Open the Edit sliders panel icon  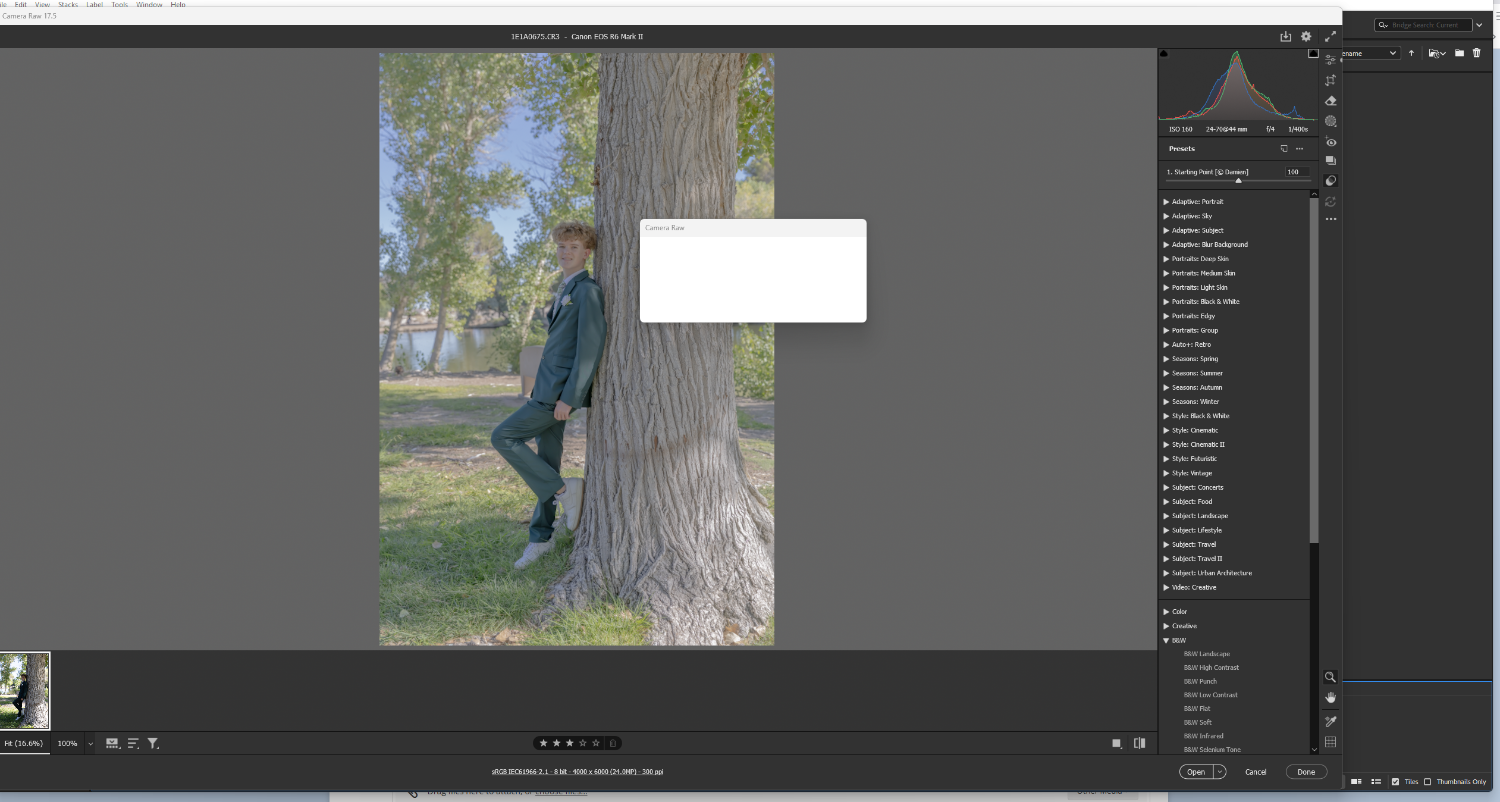coord(1330,60)
